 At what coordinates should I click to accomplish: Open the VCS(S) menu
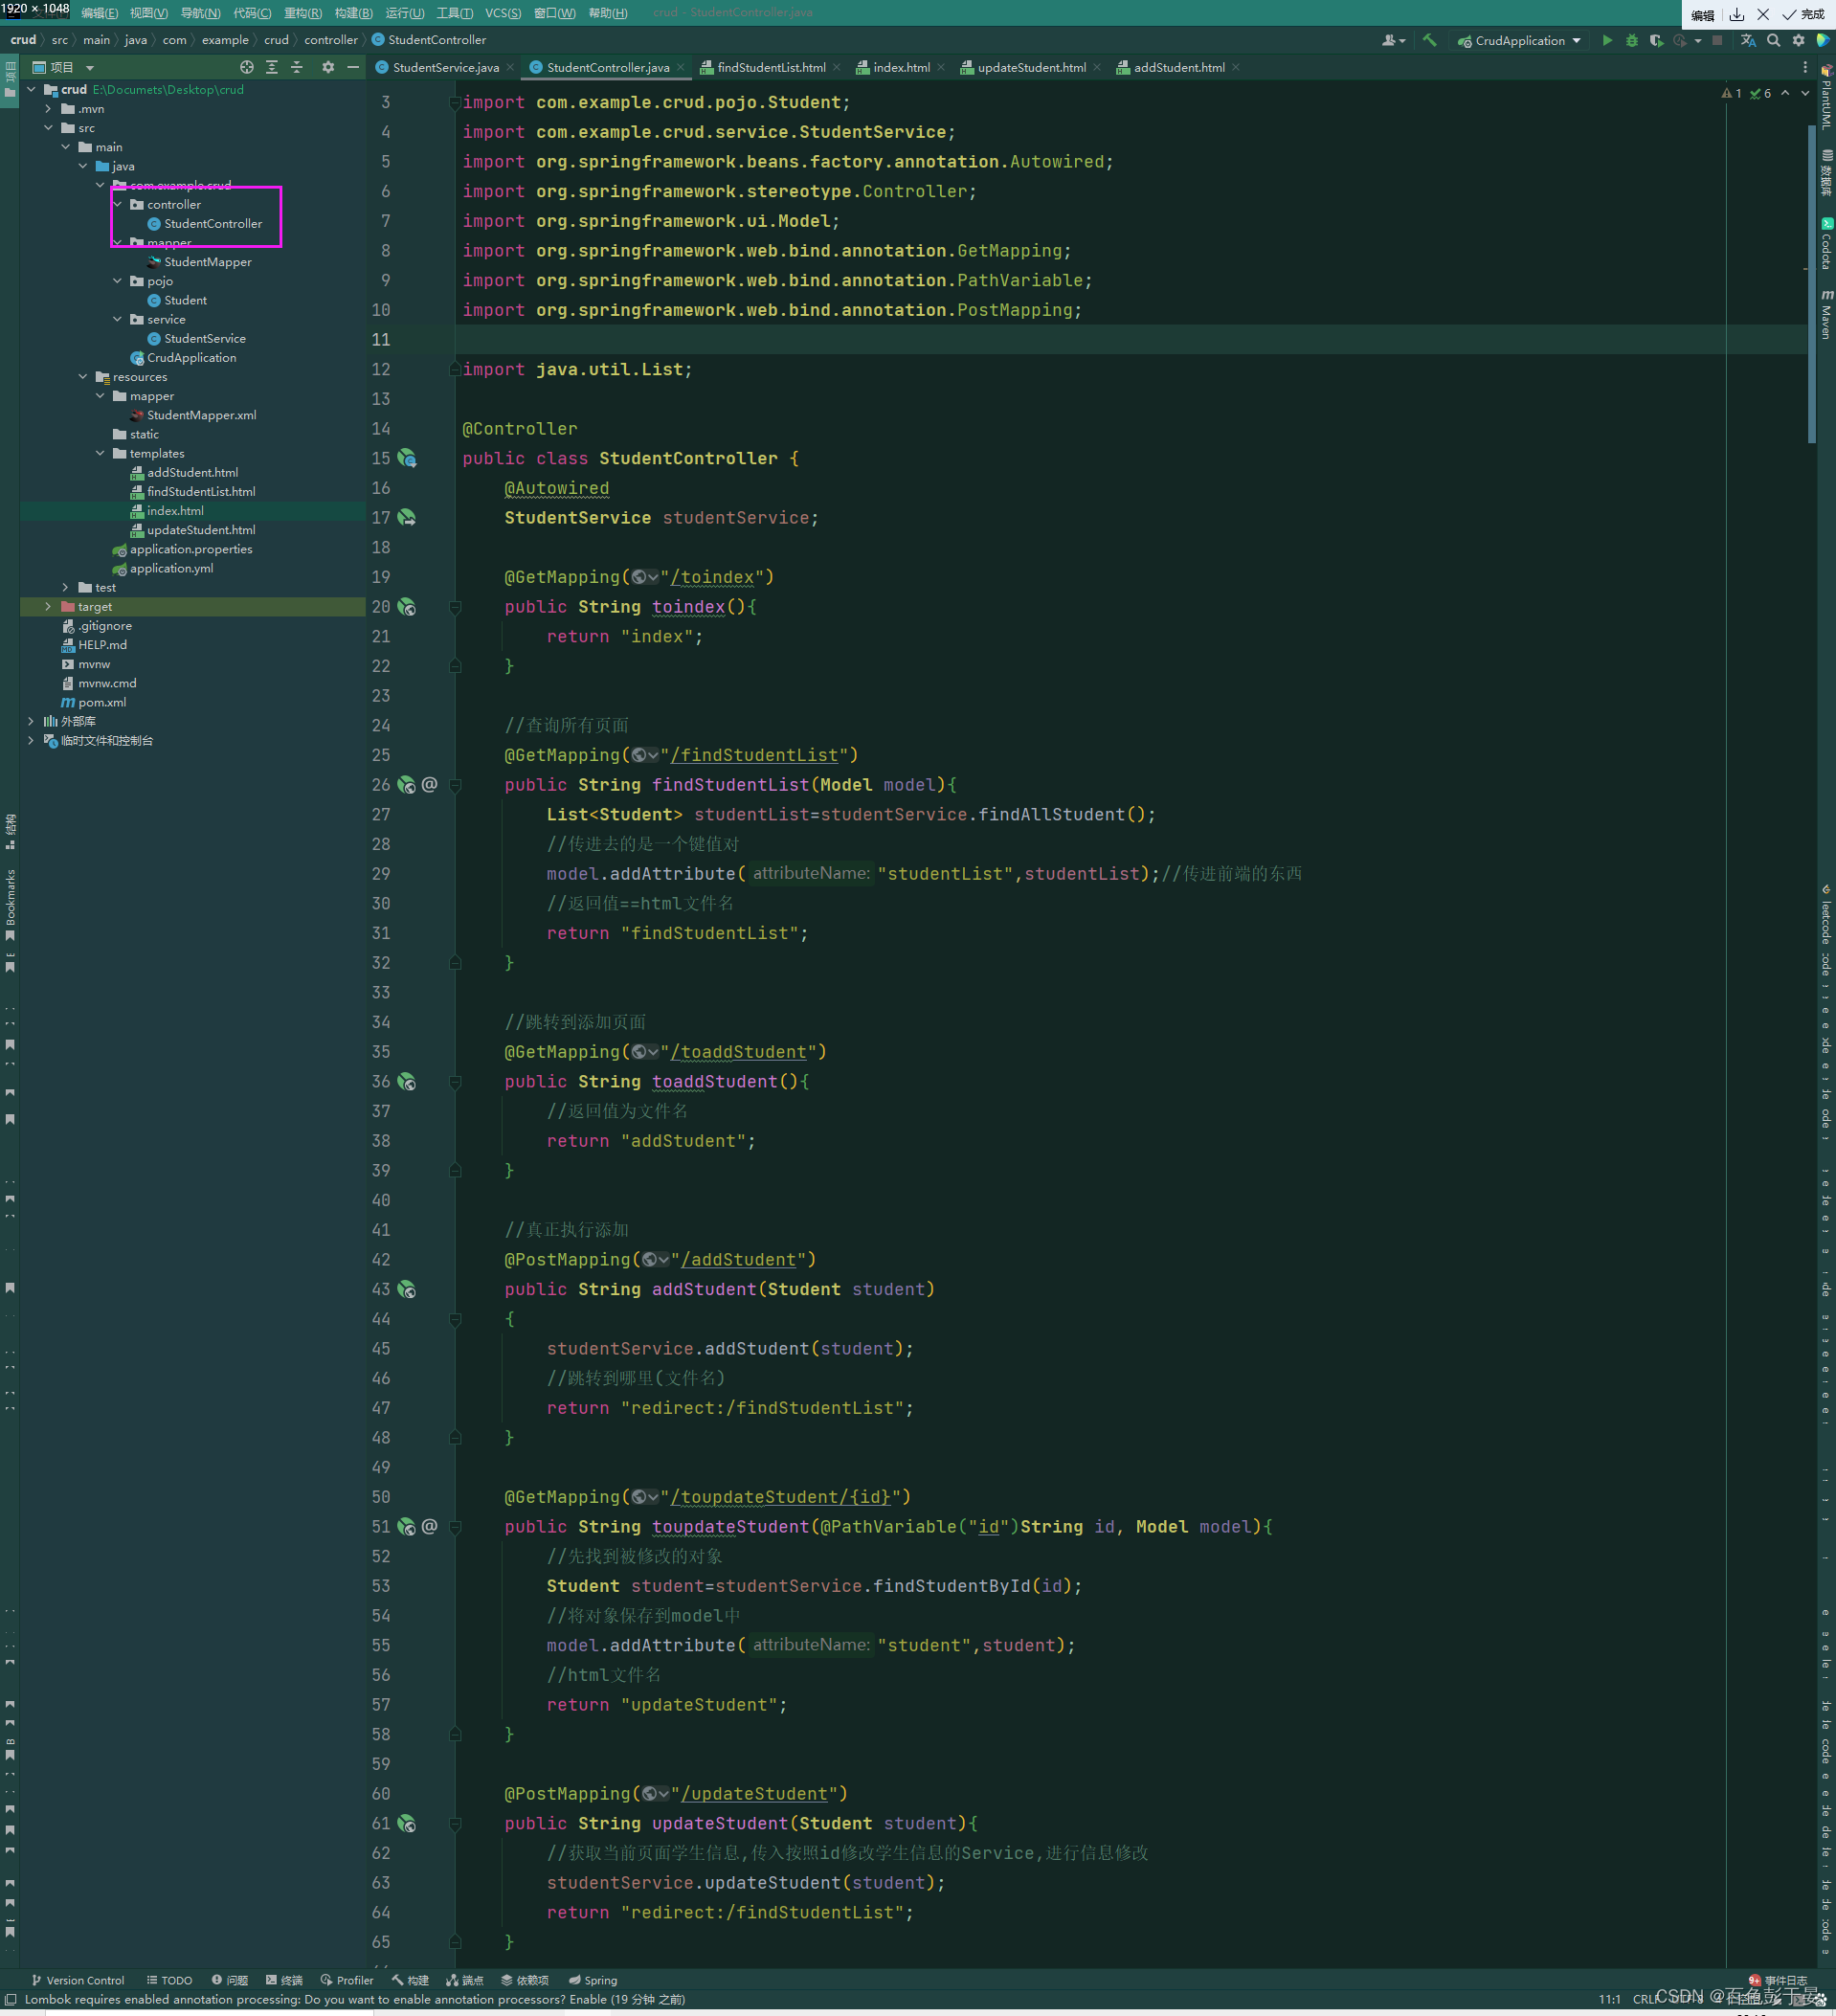pyautogui.click(x=503, y=13)
